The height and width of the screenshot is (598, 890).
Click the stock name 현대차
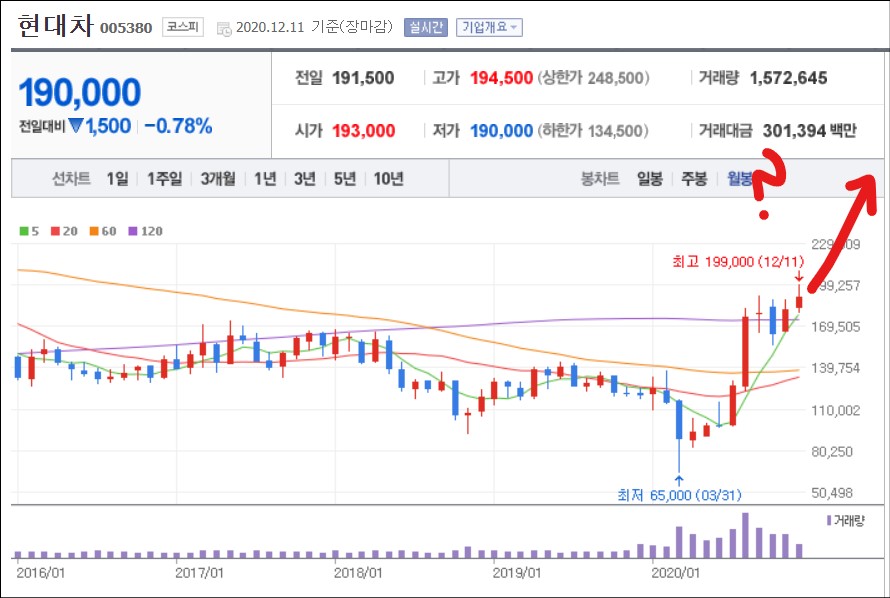coord(55,26)
